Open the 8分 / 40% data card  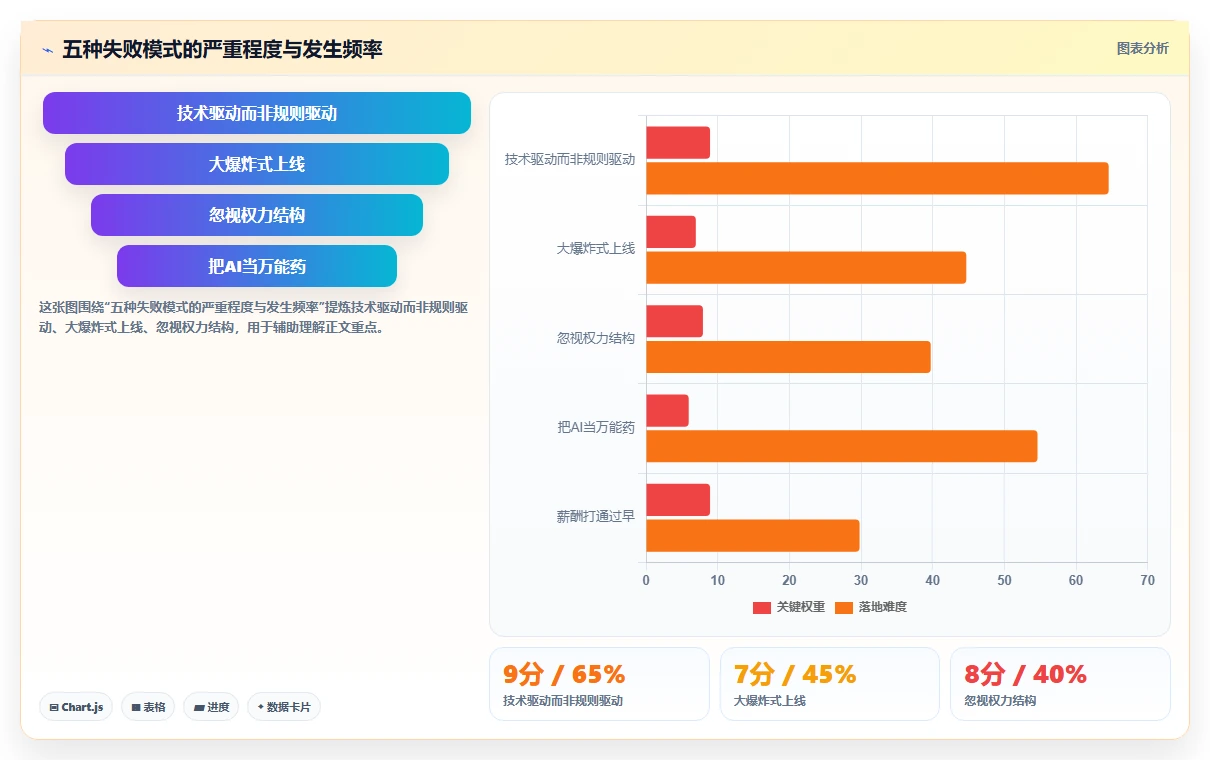click(1060, 684)
